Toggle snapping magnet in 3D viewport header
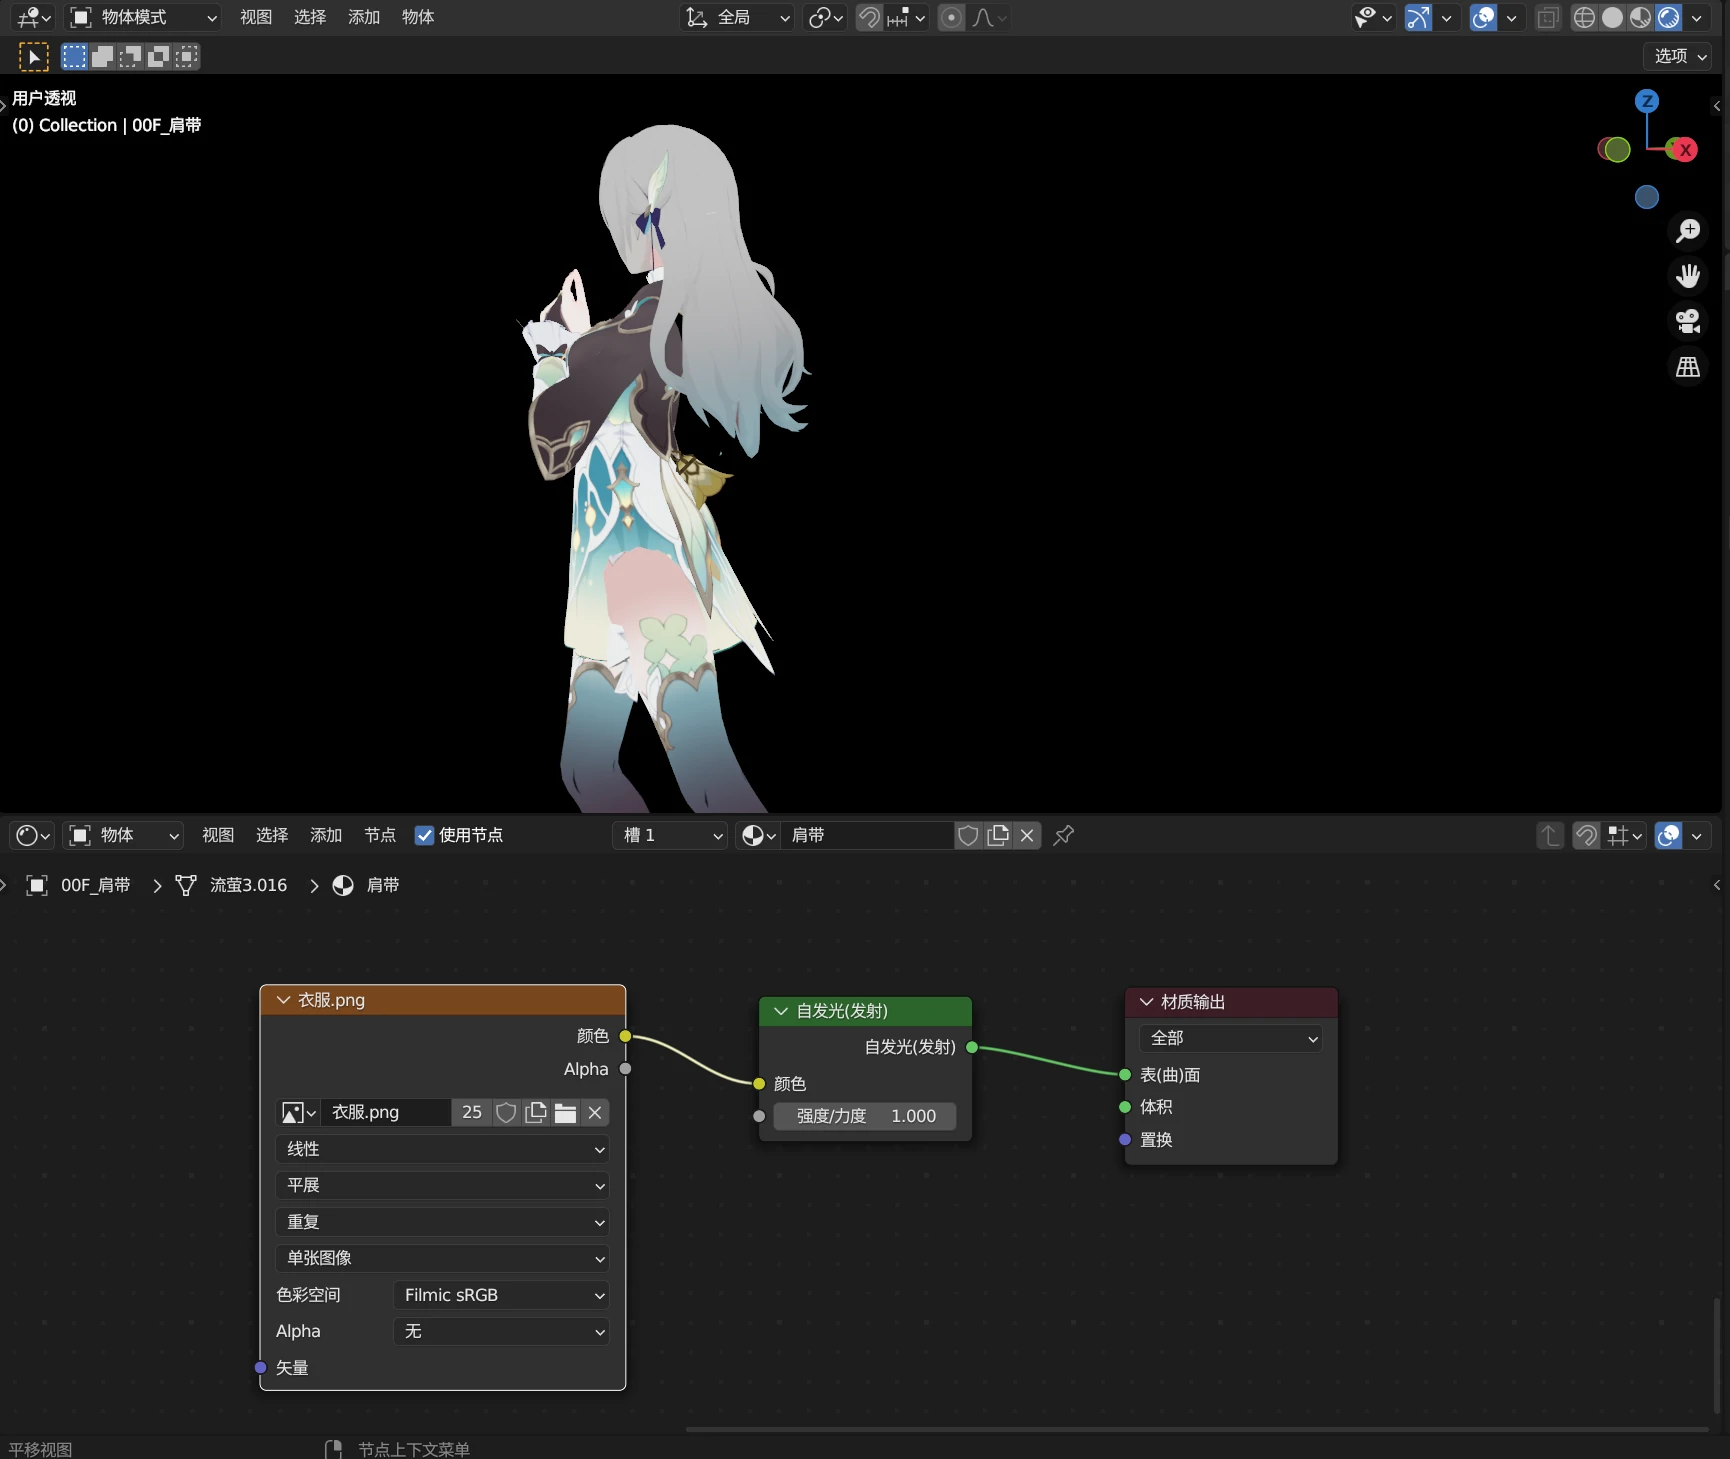The image size is (1730, 1459). 869,18
